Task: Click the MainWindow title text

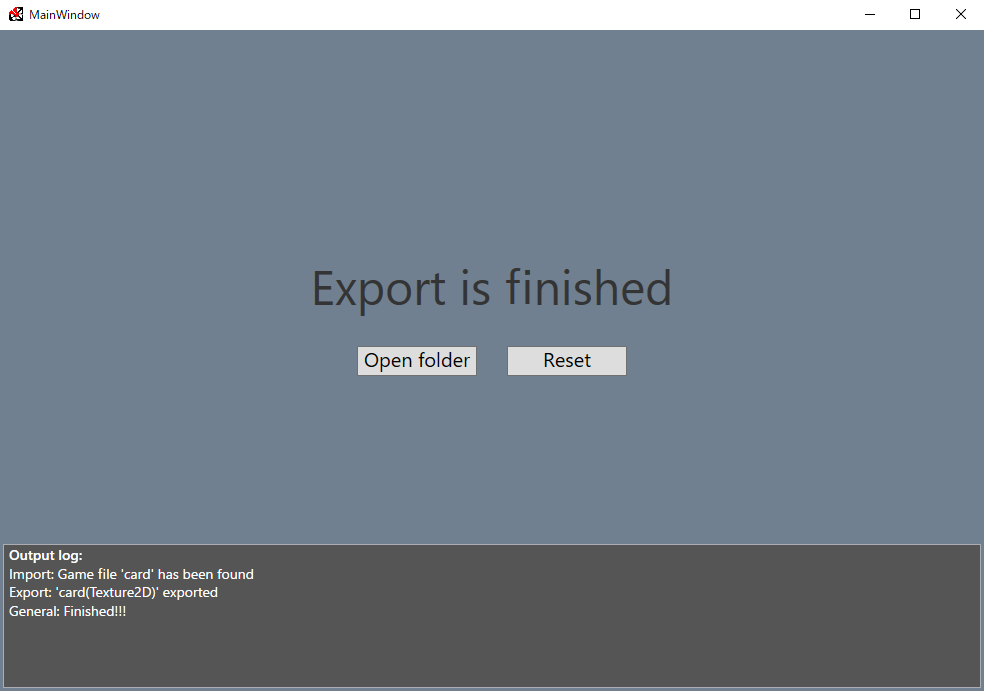Action: click(64, 14)
